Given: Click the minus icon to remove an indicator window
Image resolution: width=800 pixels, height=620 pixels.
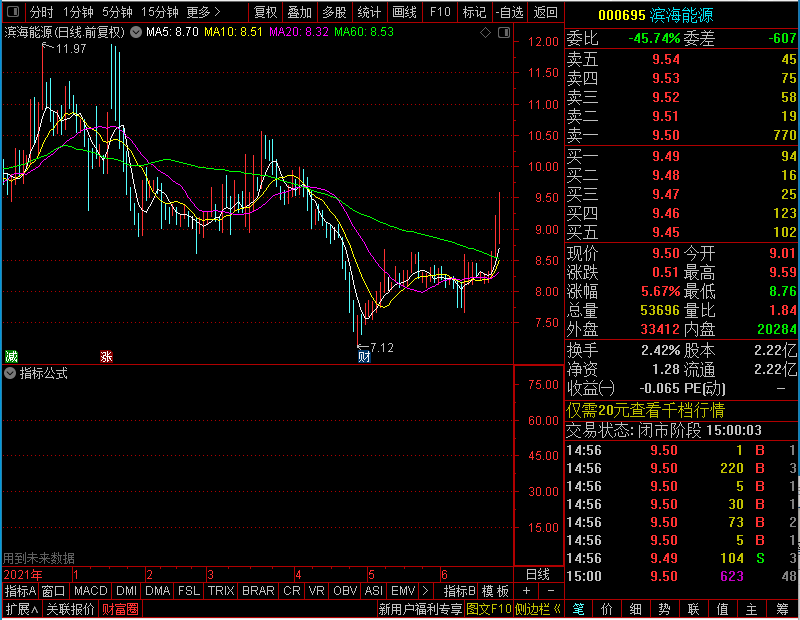Looking at the screenshot, I should pos(551,591).
